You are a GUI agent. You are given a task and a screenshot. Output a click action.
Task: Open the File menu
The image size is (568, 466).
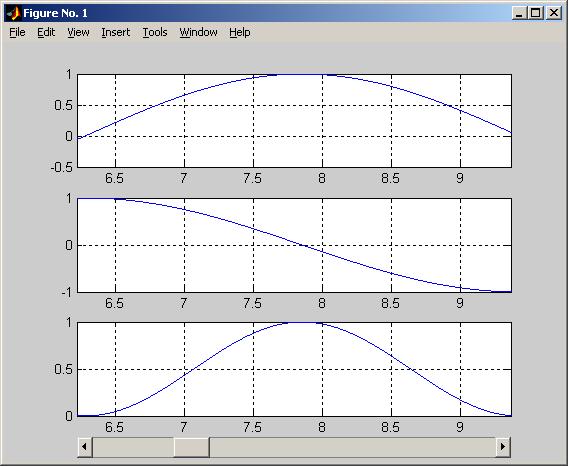pos(17,32)
